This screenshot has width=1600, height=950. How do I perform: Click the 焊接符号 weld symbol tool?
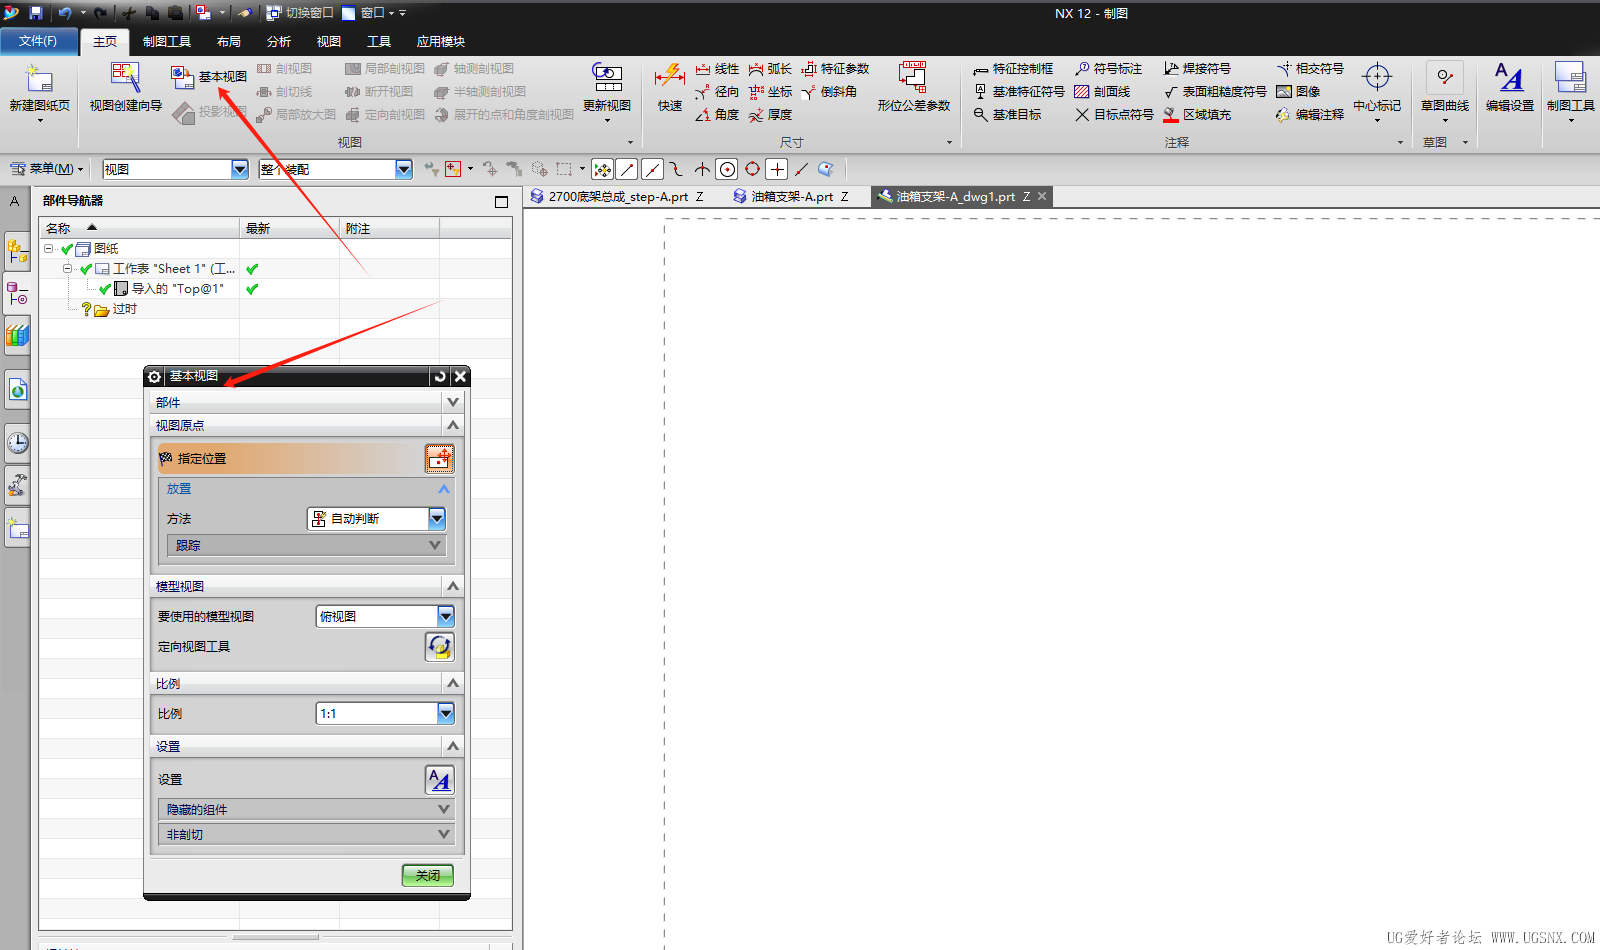[1197, 69]
